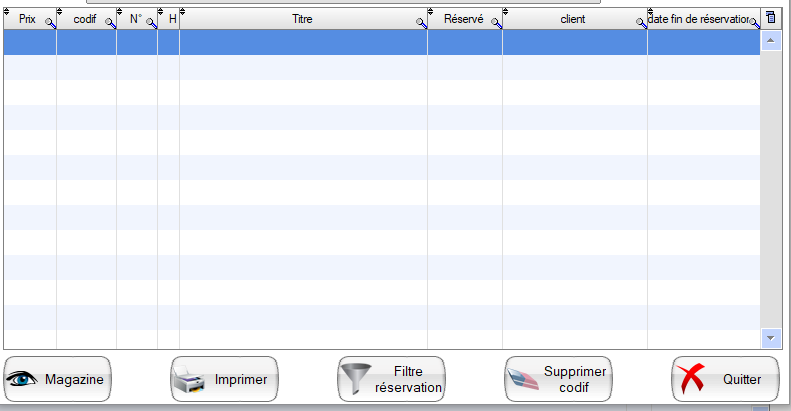Viewport: 791px width, 411px height.
Task: Click the sort arrows on Réservé column
Action: (x=430, y=11)
